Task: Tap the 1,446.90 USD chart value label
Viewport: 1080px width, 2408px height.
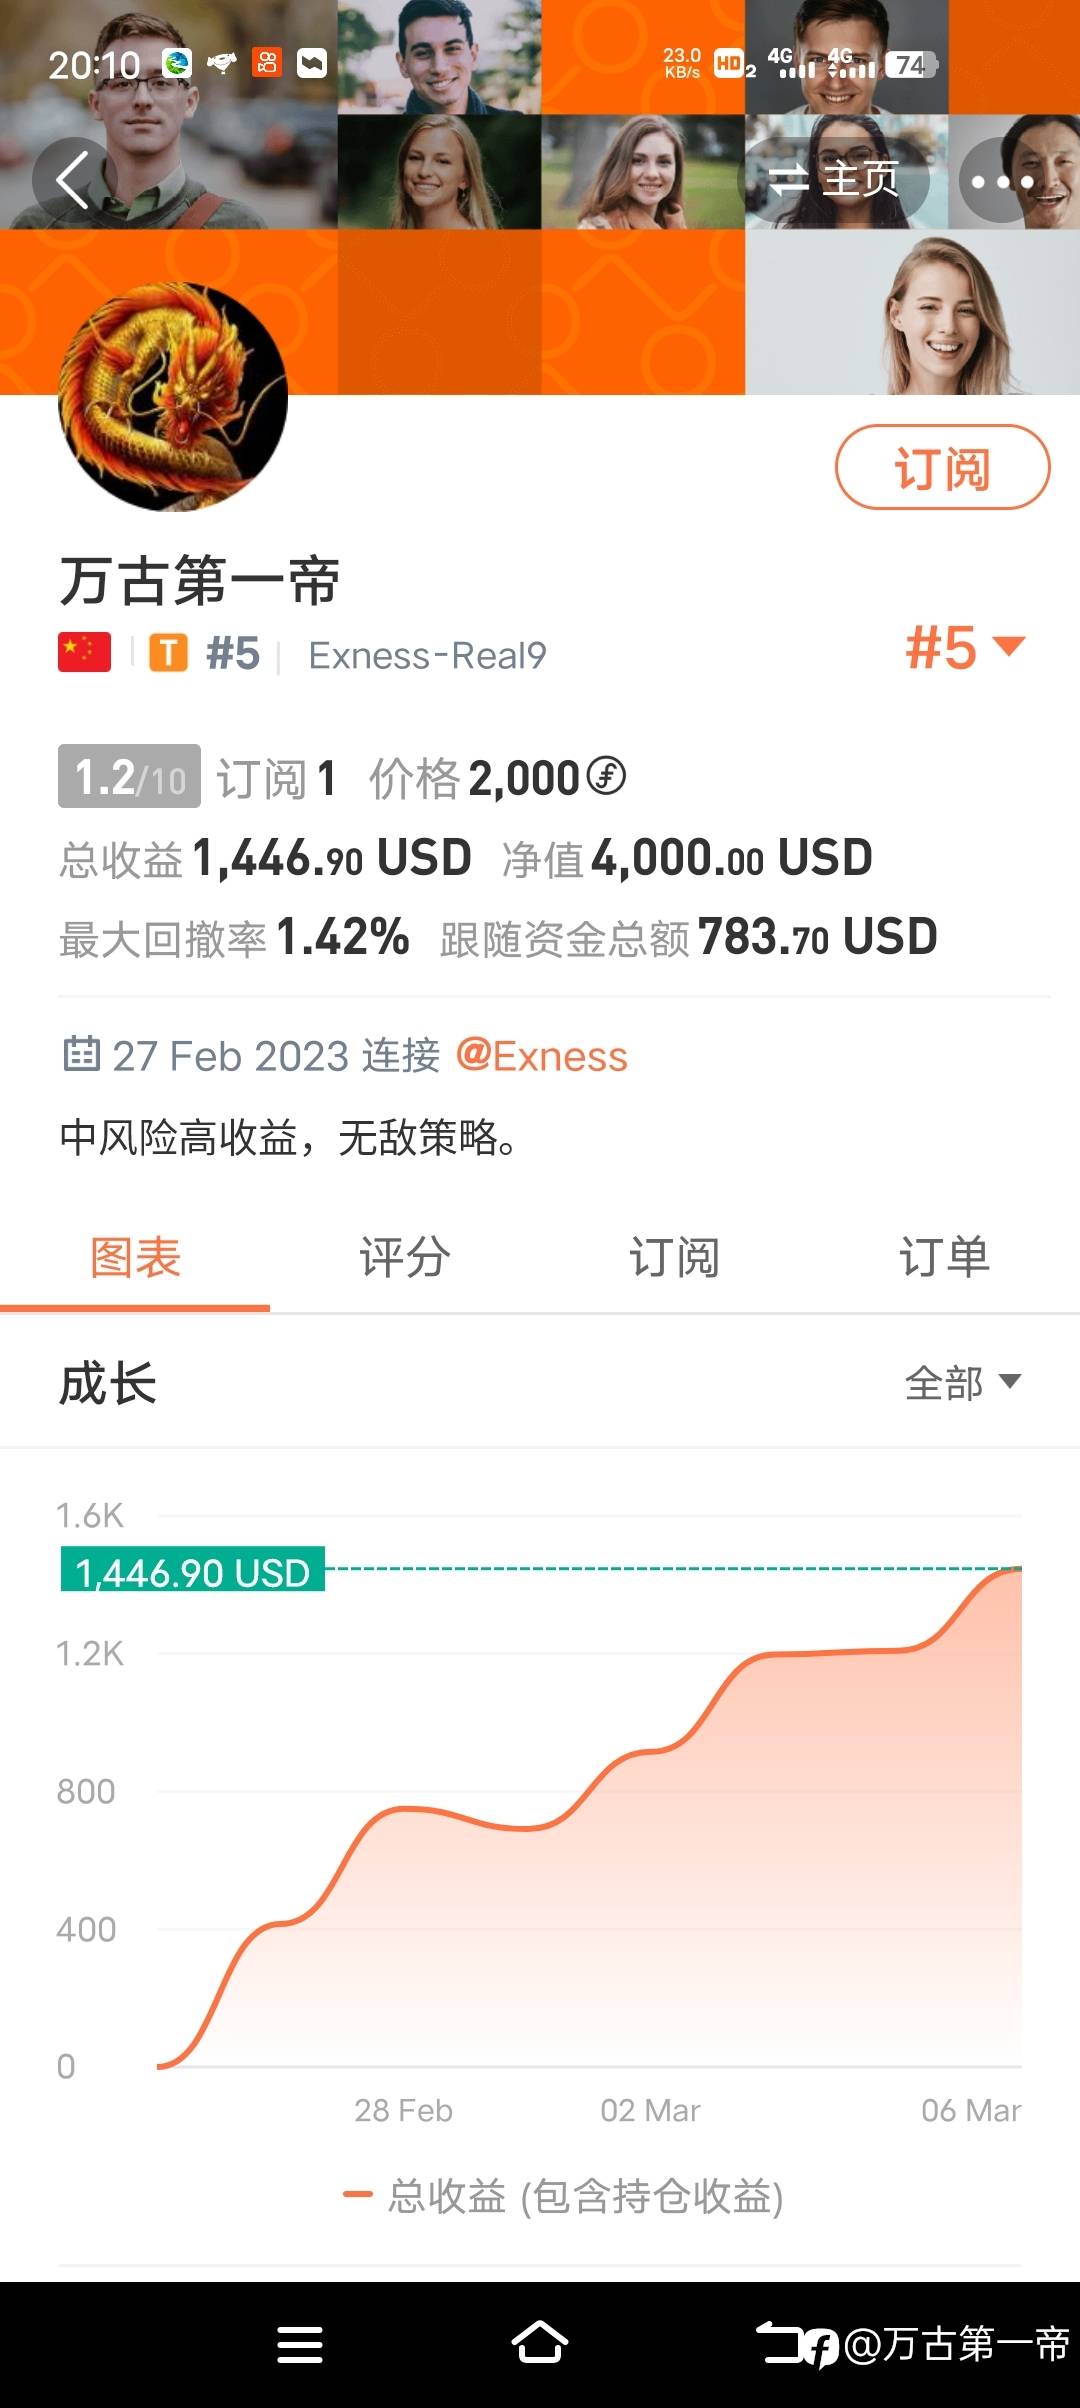Action: click(193, 1572)
